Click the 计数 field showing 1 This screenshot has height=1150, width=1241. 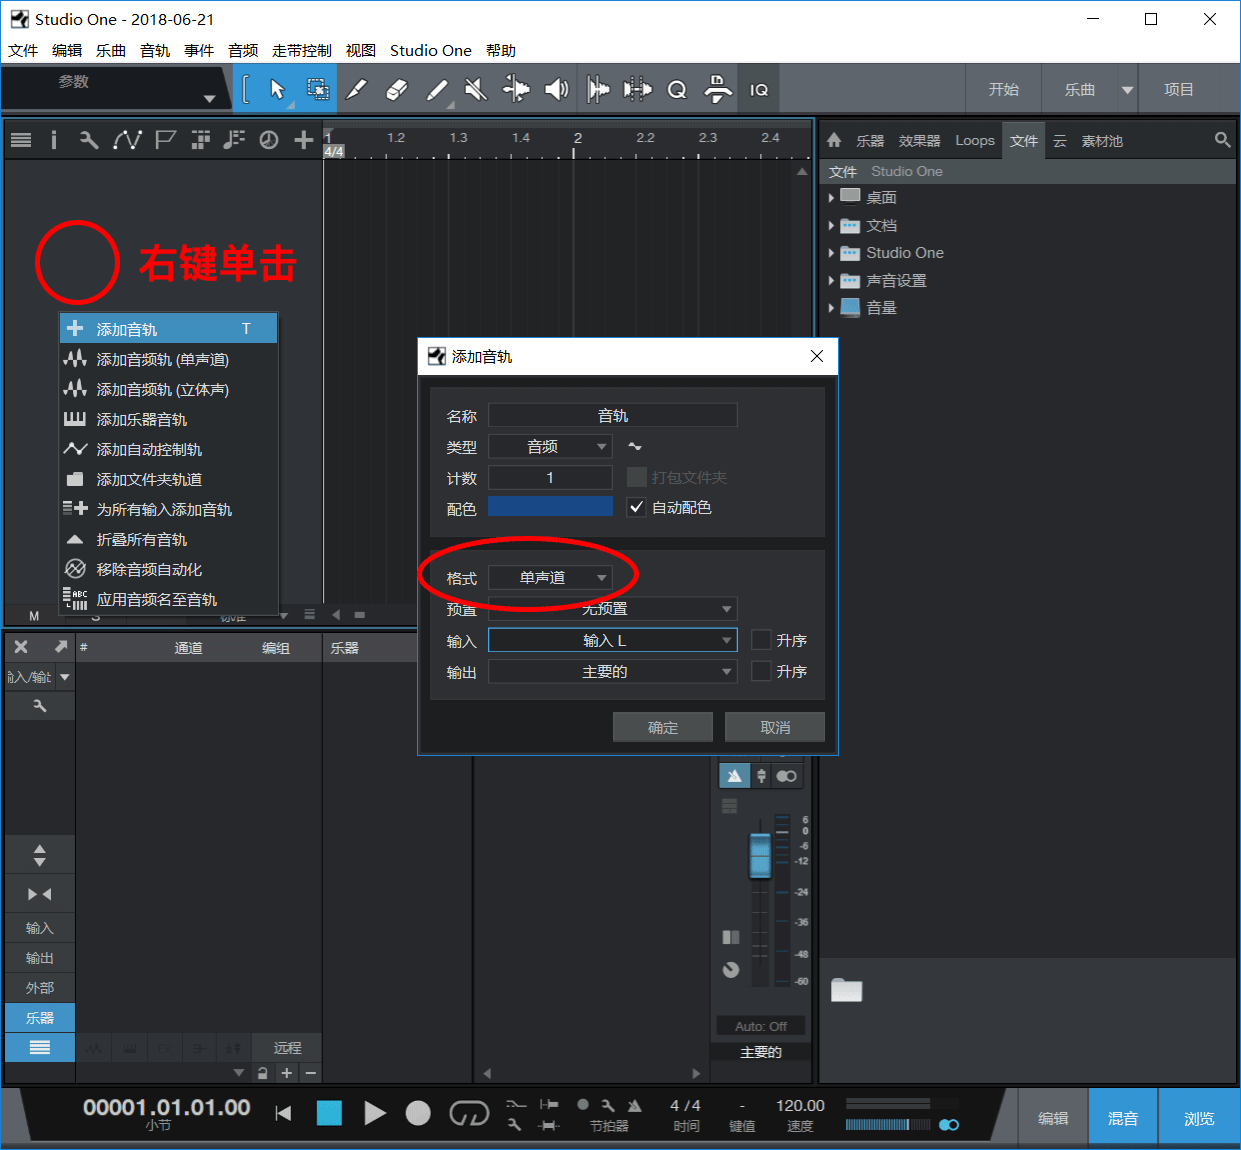tap(550, 477)
